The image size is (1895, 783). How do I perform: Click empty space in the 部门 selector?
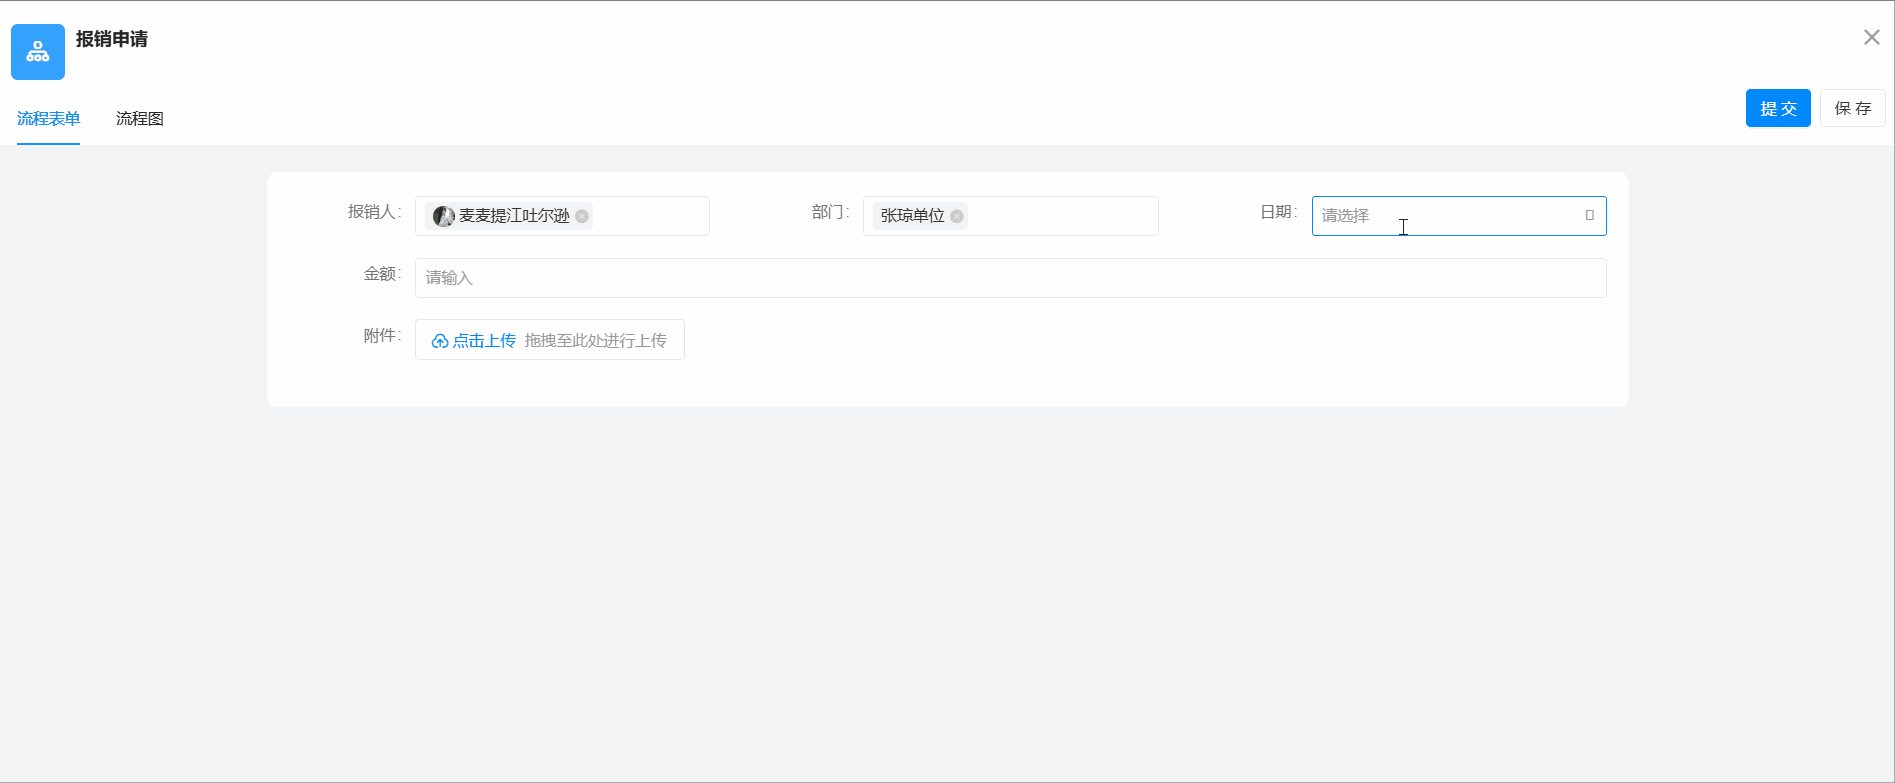pyautogui.click(x=1060, y=216)
